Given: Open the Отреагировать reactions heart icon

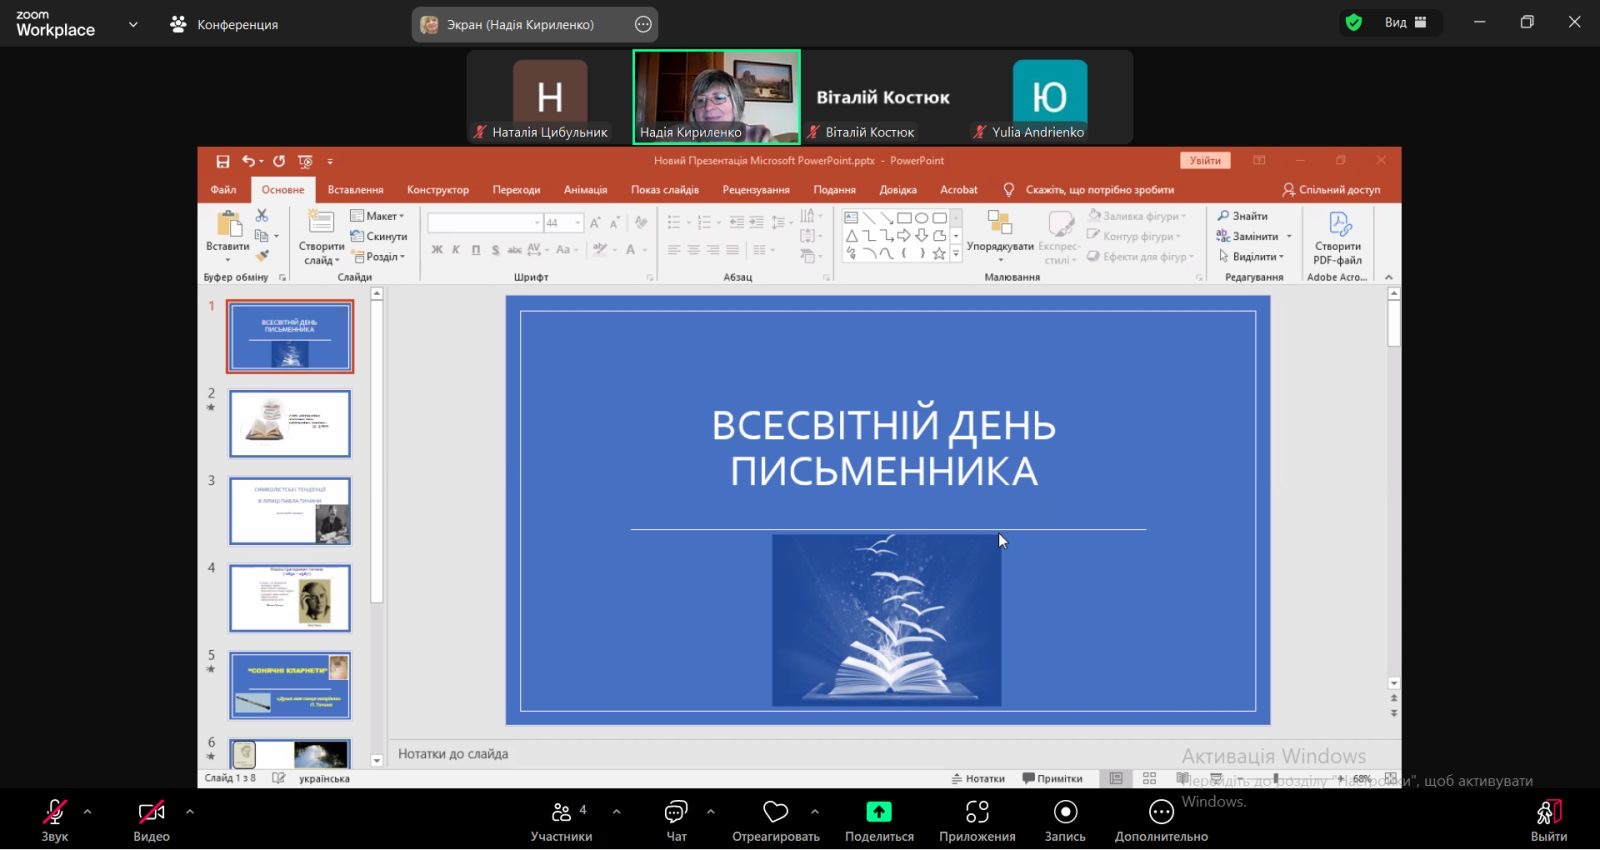Looking at the screenshot, I should (x=775, y=812).
